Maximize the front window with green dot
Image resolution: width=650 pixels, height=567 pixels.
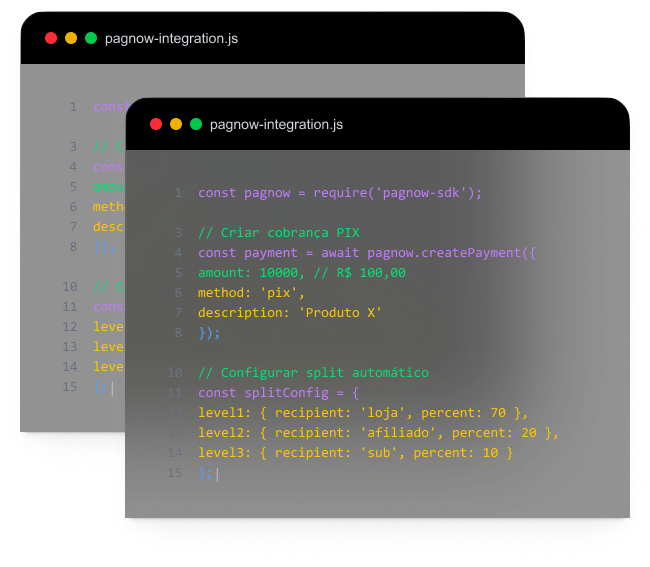(196, 124)
